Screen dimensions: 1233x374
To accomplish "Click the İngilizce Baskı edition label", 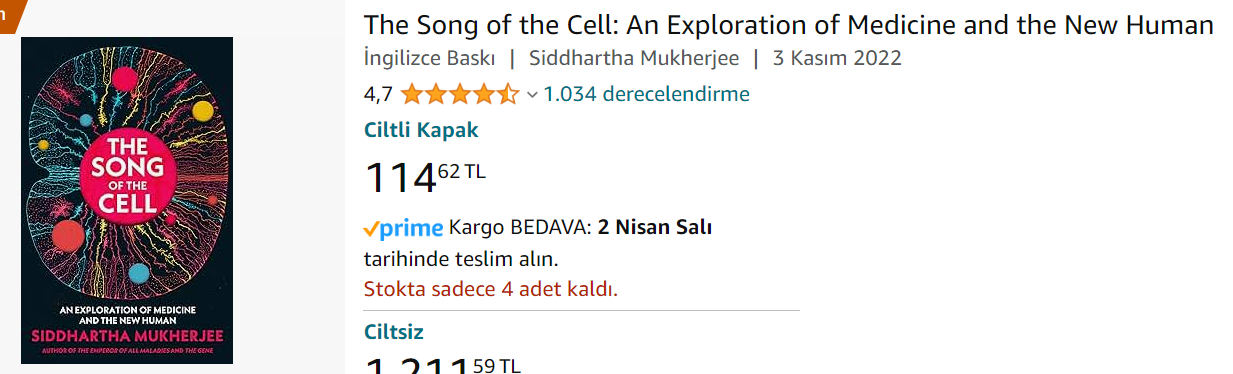I will (x=429, y=58).
